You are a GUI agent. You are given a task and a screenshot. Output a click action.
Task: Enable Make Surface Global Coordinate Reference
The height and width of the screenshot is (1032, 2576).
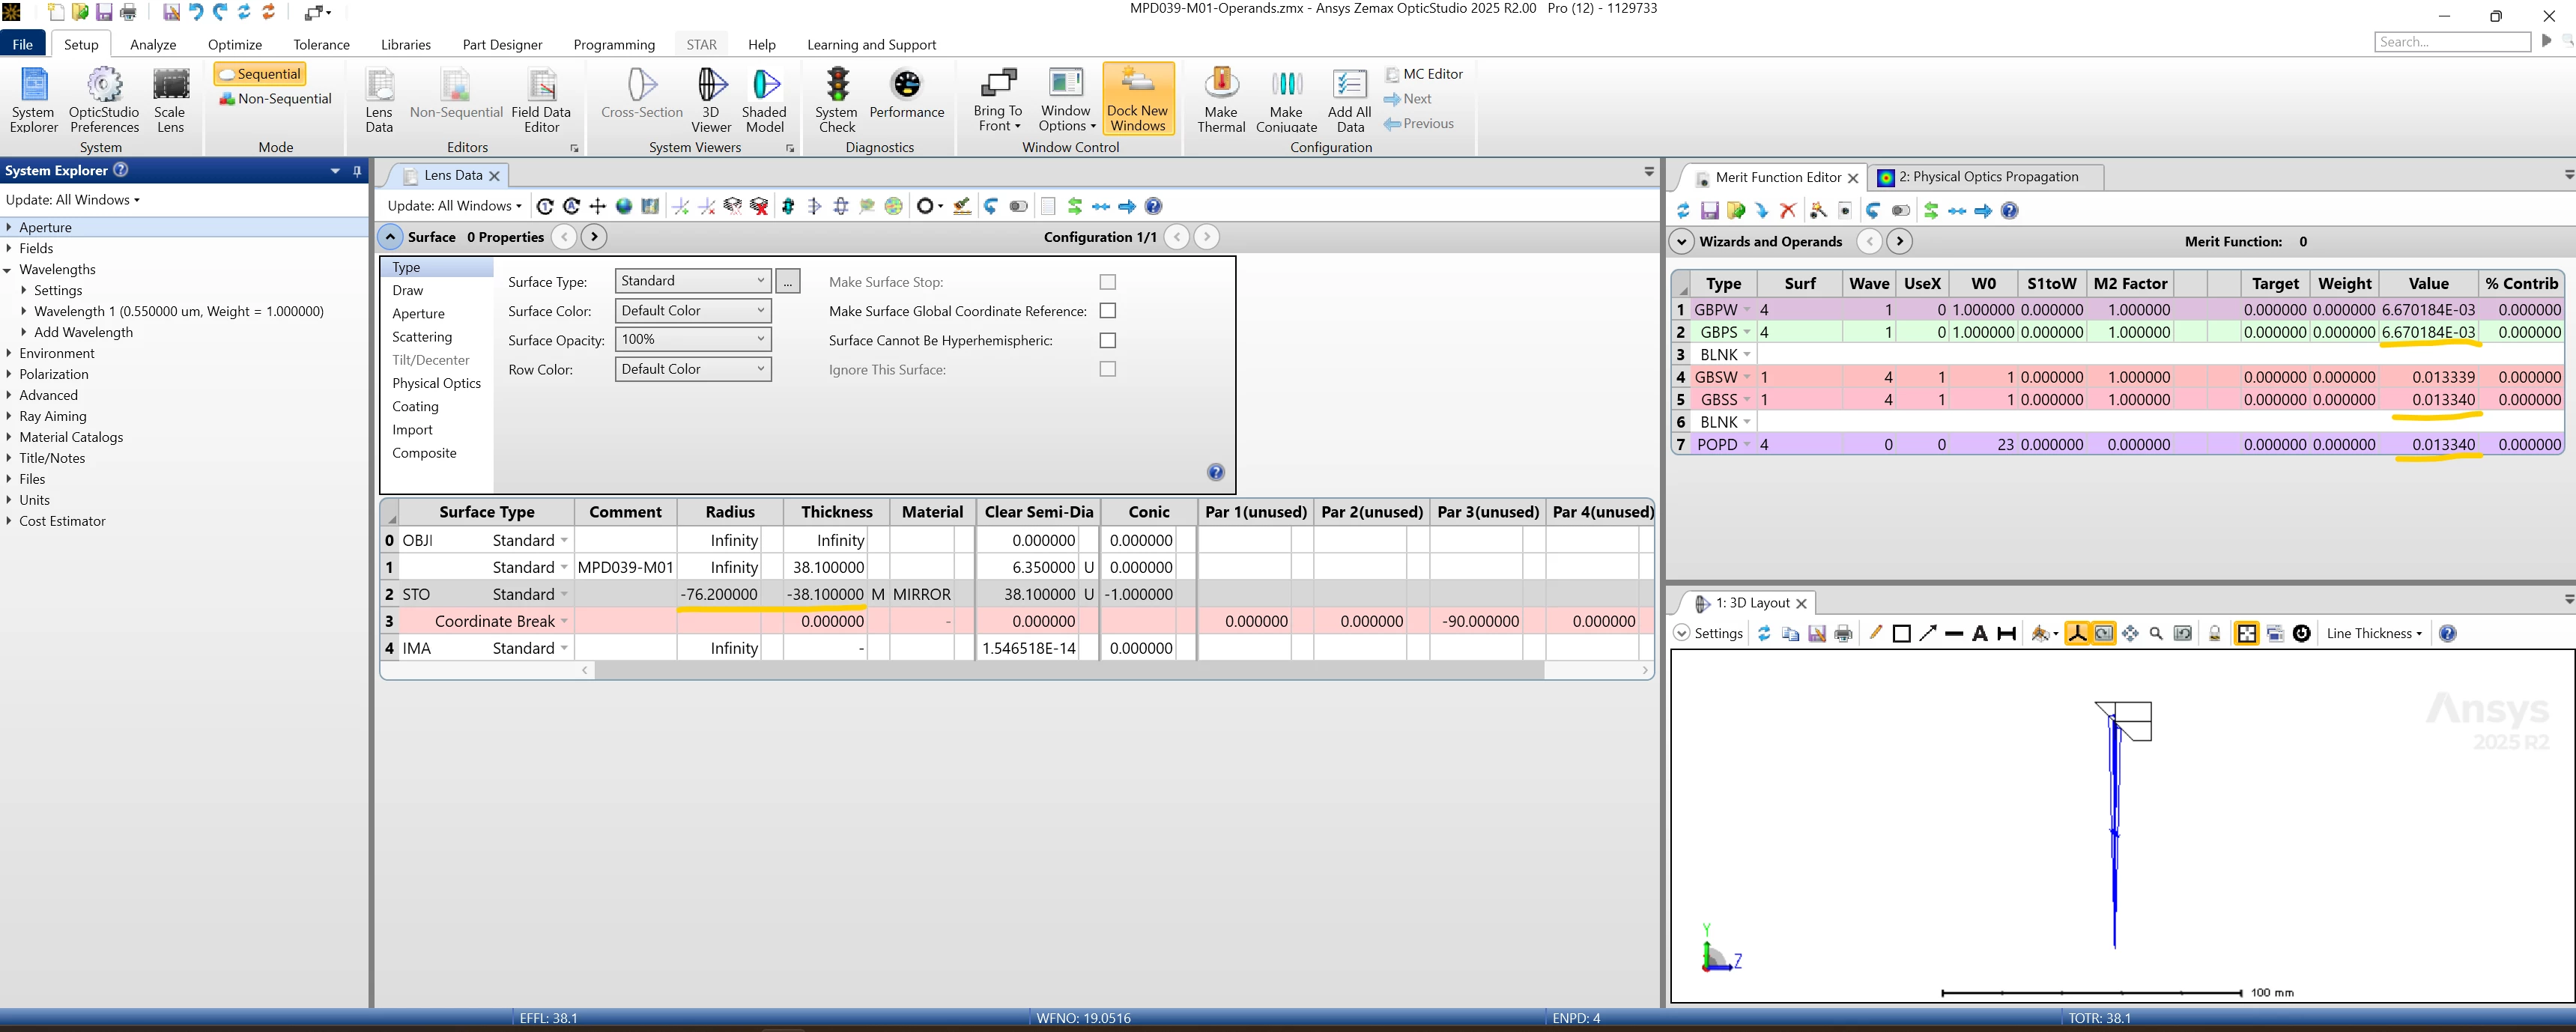(1107, 311)
